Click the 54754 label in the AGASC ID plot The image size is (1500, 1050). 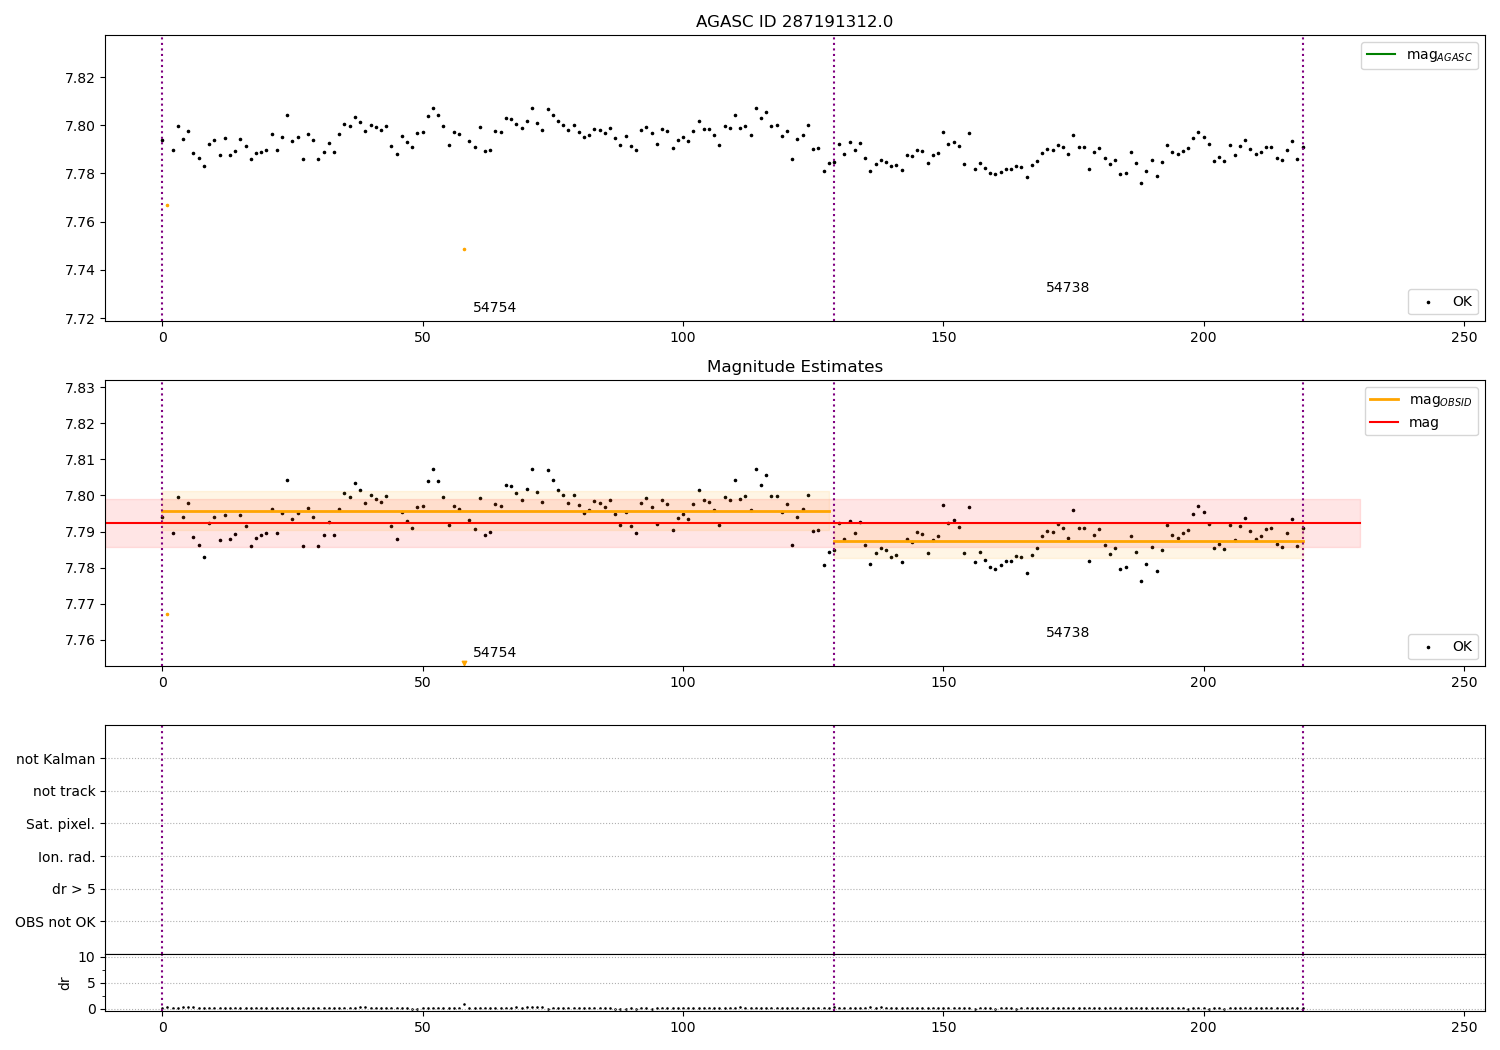(x=494, y=308)
